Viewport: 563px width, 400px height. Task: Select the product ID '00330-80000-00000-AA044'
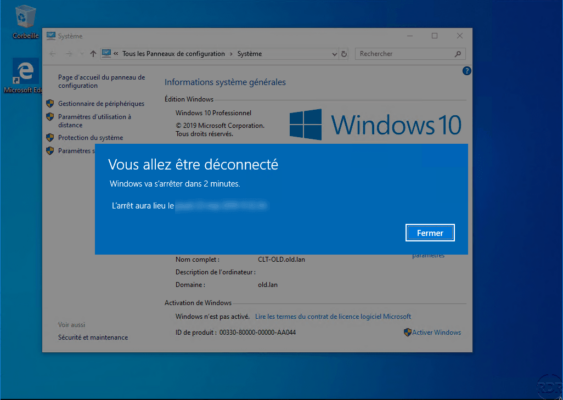257,332
